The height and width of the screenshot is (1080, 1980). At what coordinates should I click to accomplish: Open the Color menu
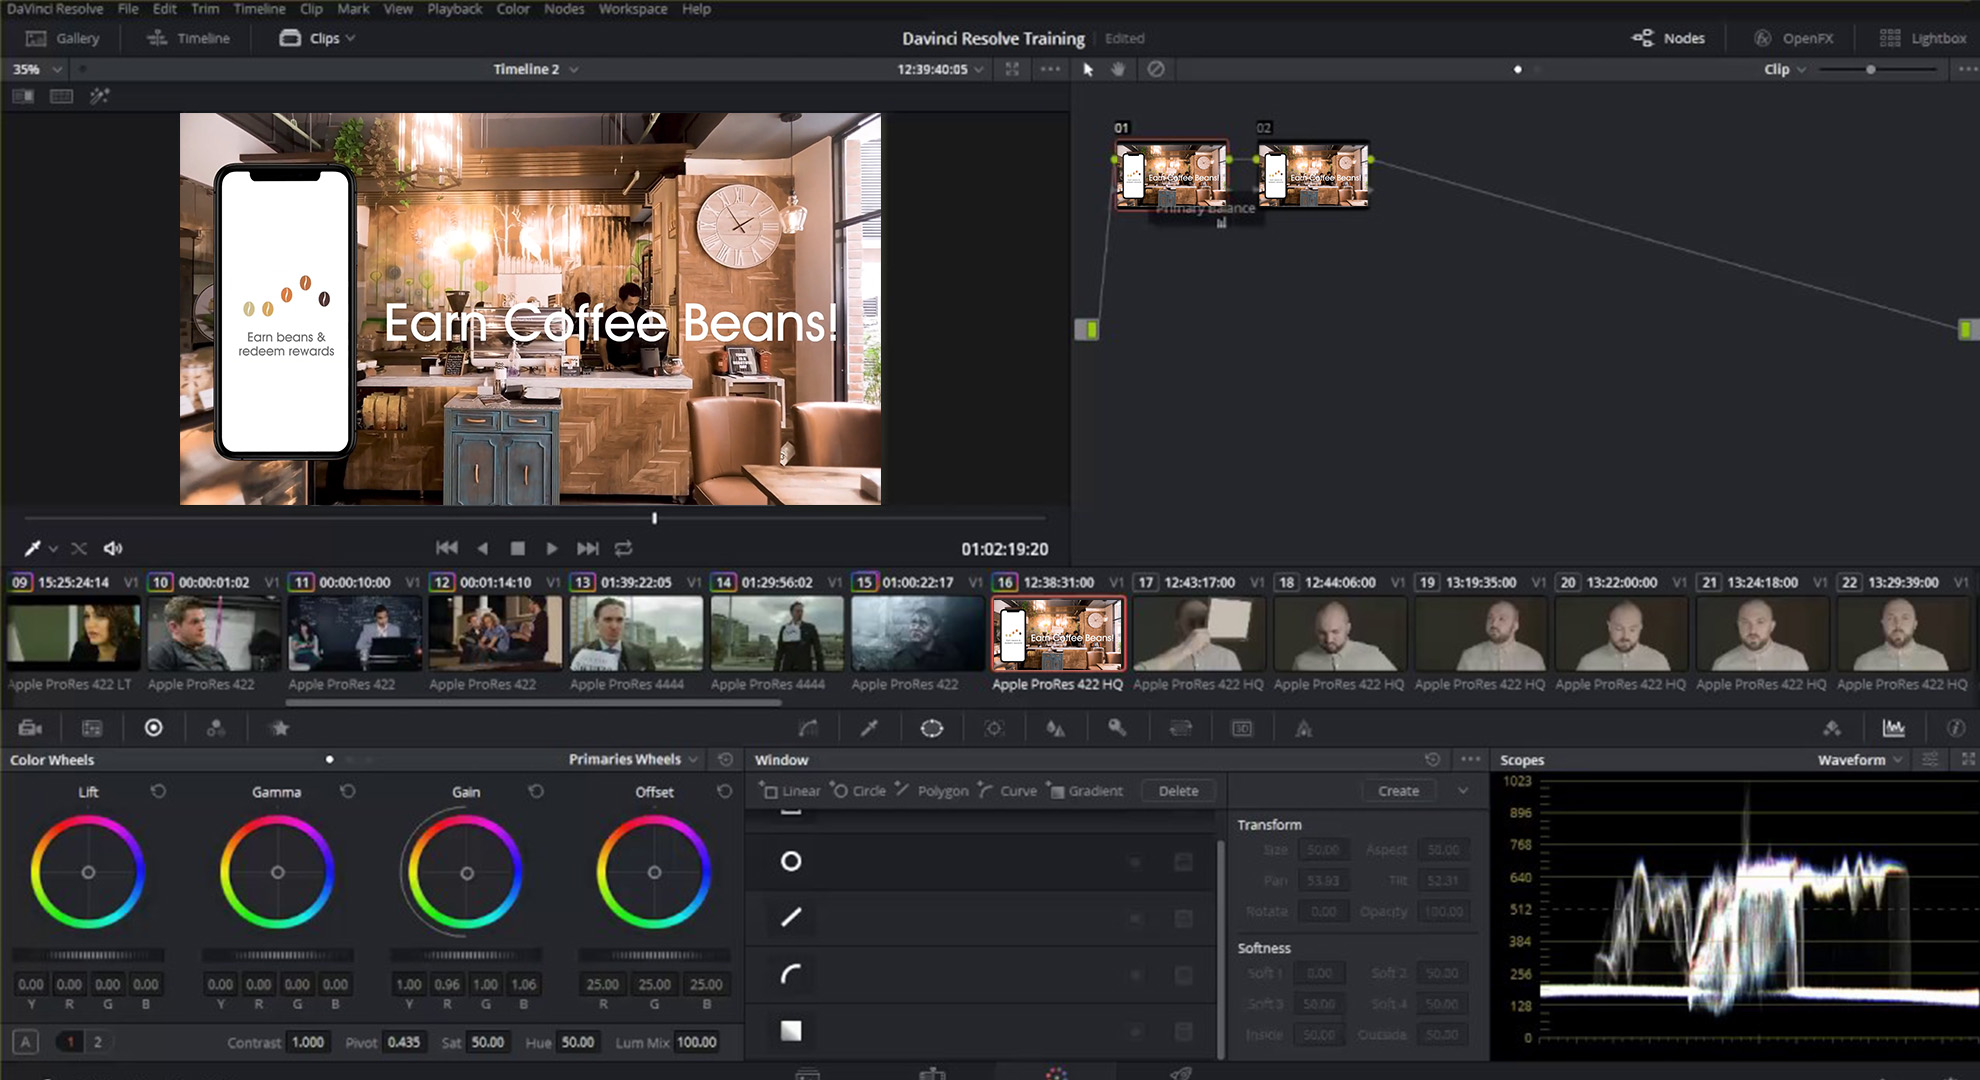[x=512, y=9]
